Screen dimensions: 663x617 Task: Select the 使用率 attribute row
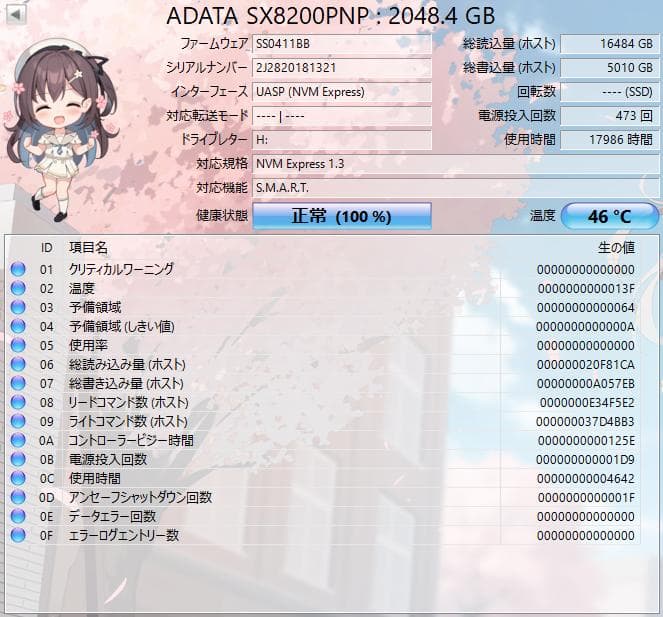coord(323,346)
